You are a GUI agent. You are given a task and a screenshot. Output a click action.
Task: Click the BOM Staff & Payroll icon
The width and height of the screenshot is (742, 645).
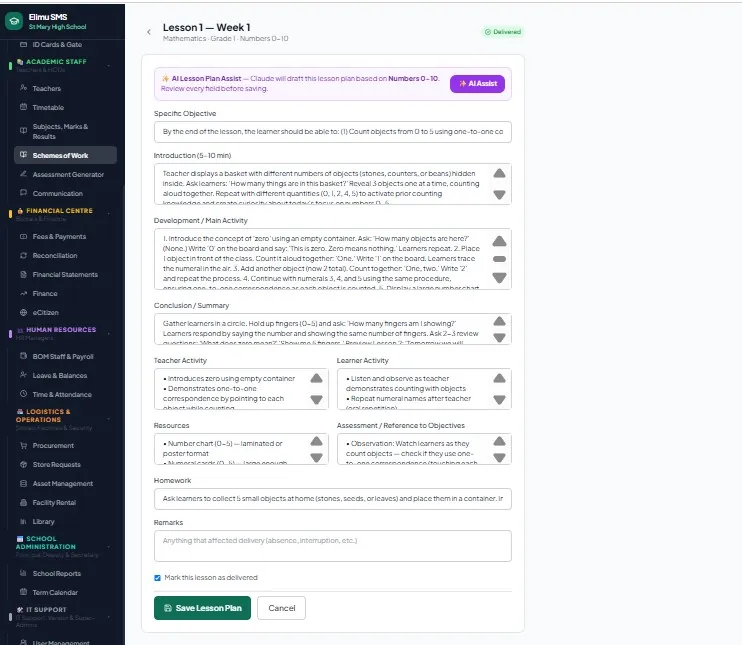tap(23, 356)
